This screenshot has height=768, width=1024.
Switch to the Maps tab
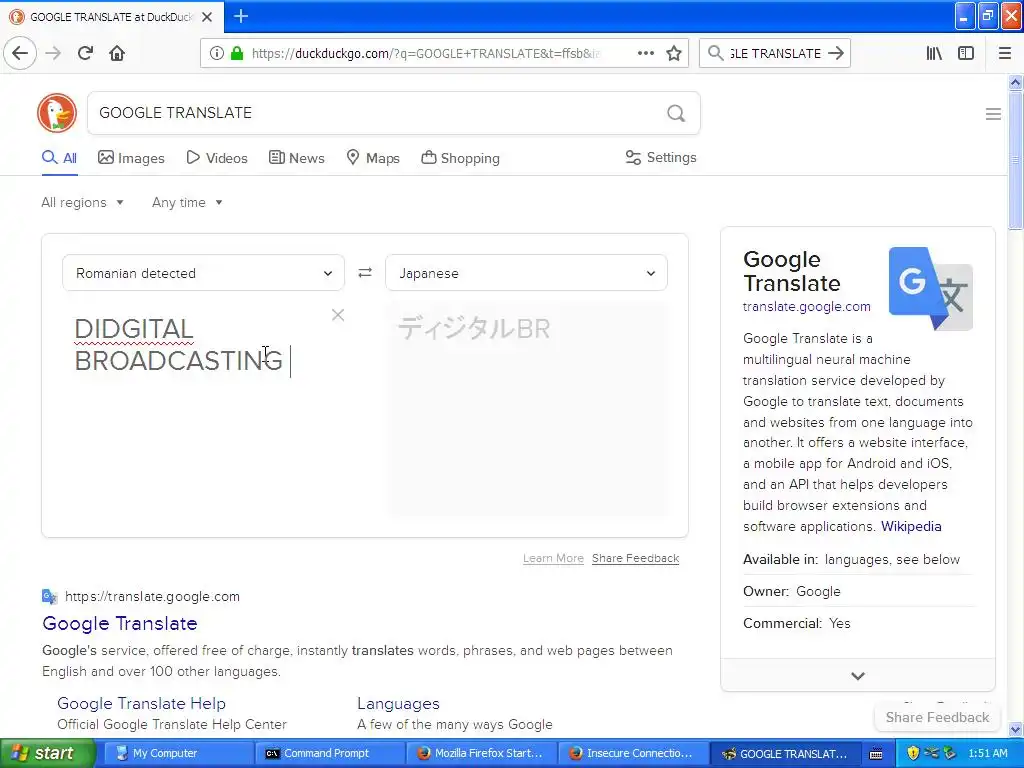coord(373,158)
